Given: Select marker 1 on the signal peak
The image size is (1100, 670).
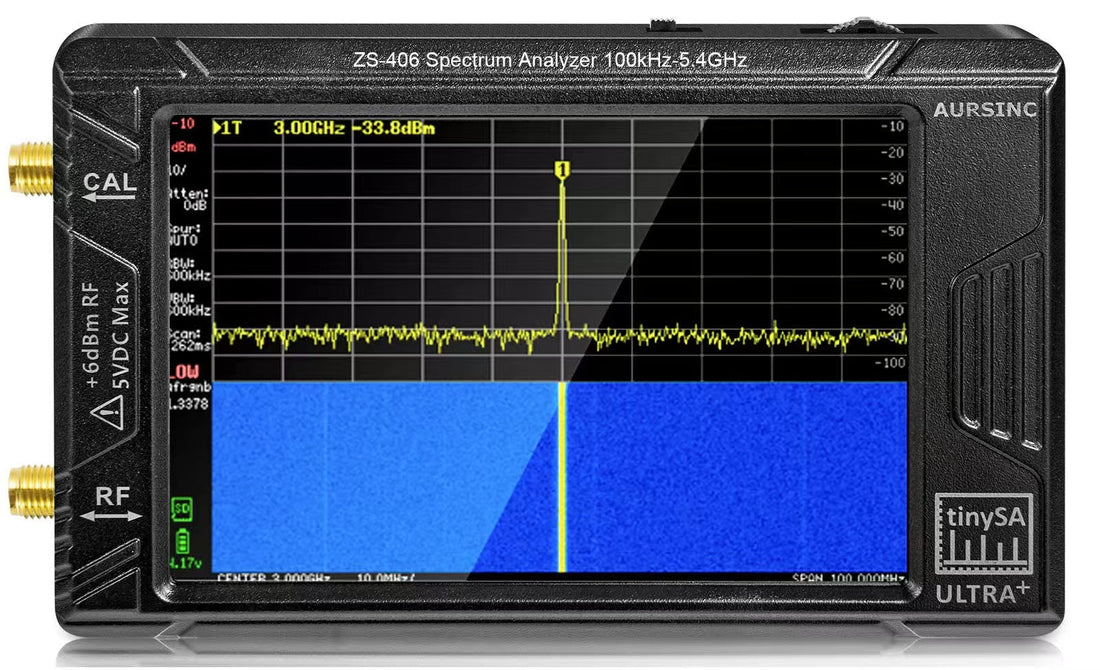Looking at the screenshot, I should (562, 171).
